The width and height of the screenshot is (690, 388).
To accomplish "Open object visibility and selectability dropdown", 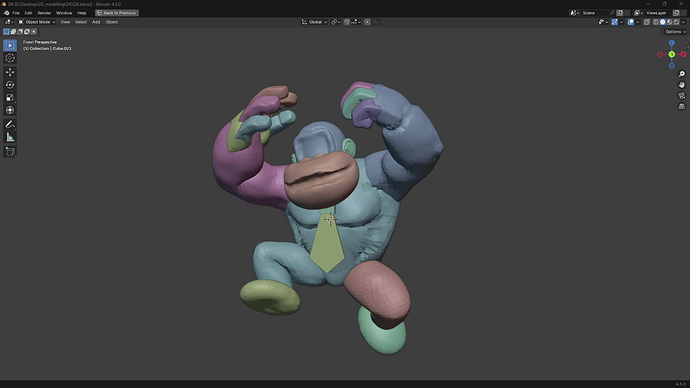I will [x=603, y=22].
